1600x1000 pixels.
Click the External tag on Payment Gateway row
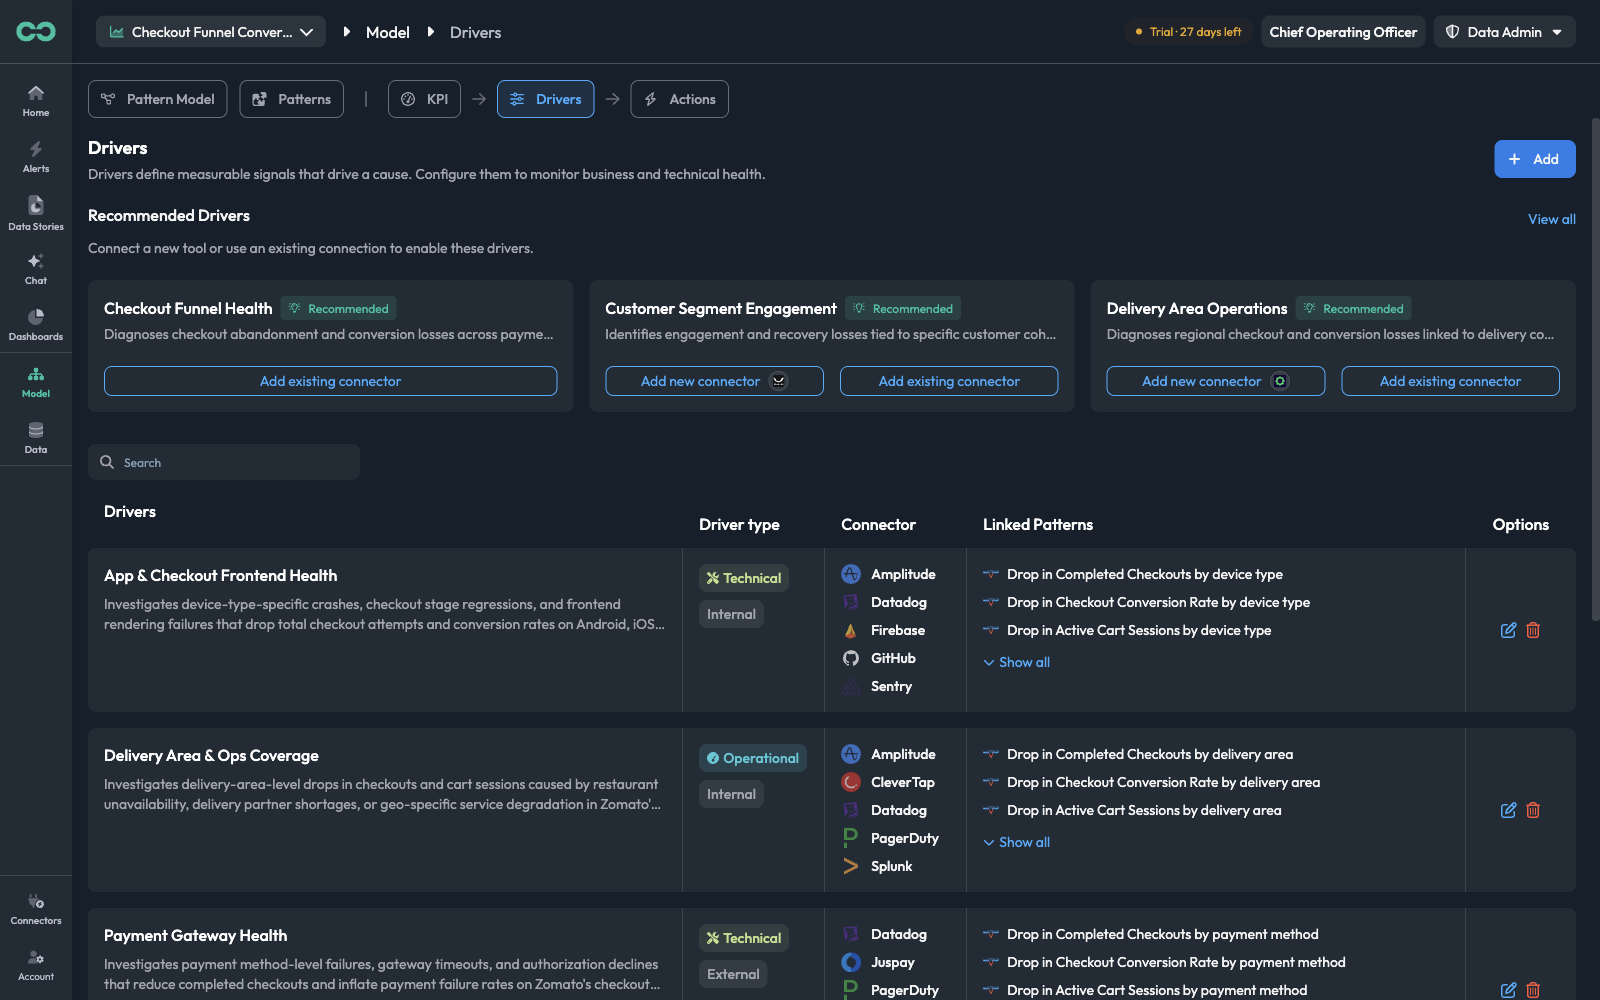pos(733,974)
